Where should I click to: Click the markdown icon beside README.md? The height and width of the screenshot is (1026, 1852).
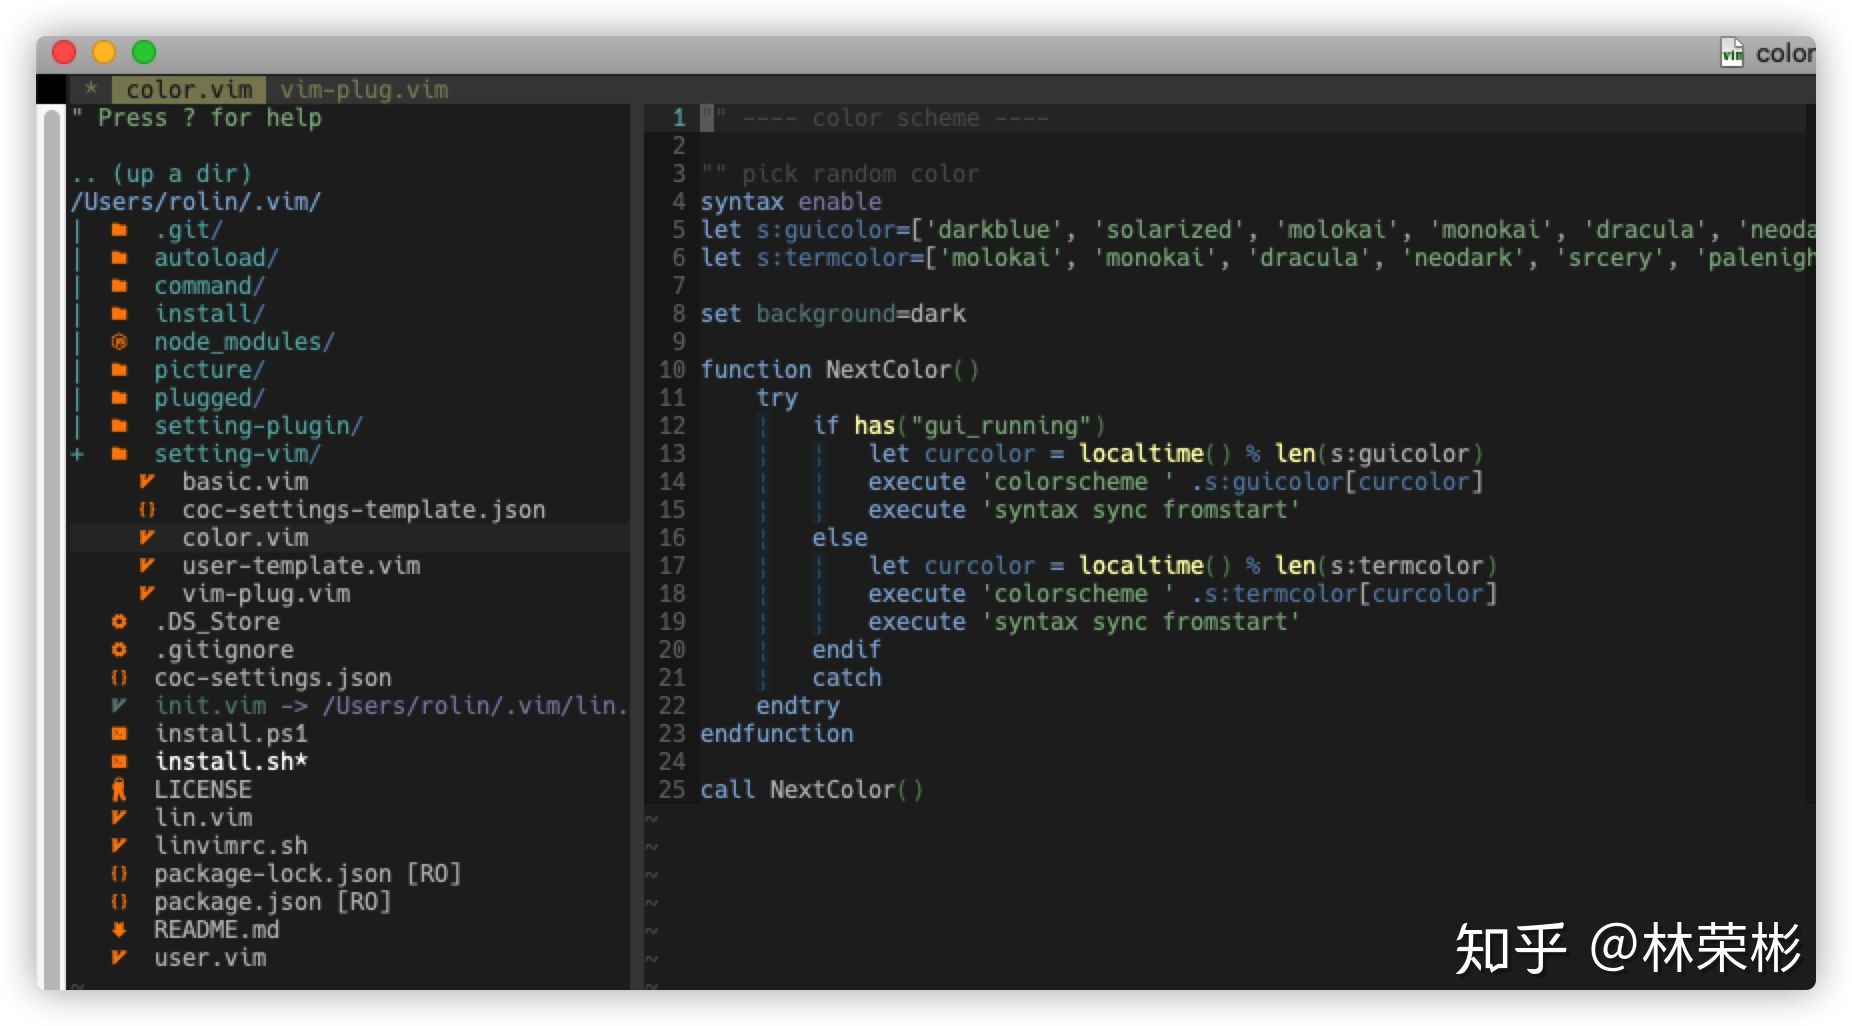[x=119, y=930]
